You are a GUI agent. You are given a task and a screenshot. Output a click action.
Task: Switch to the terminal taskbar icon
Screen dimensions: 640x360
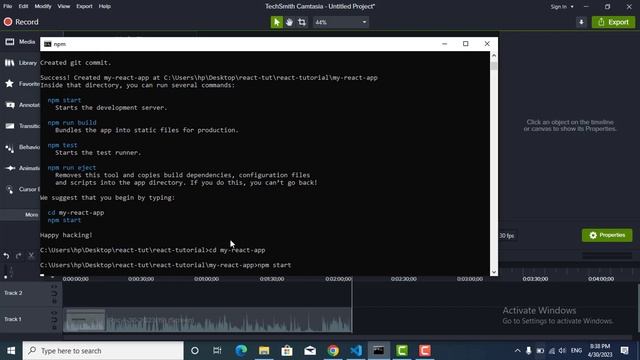379,351
